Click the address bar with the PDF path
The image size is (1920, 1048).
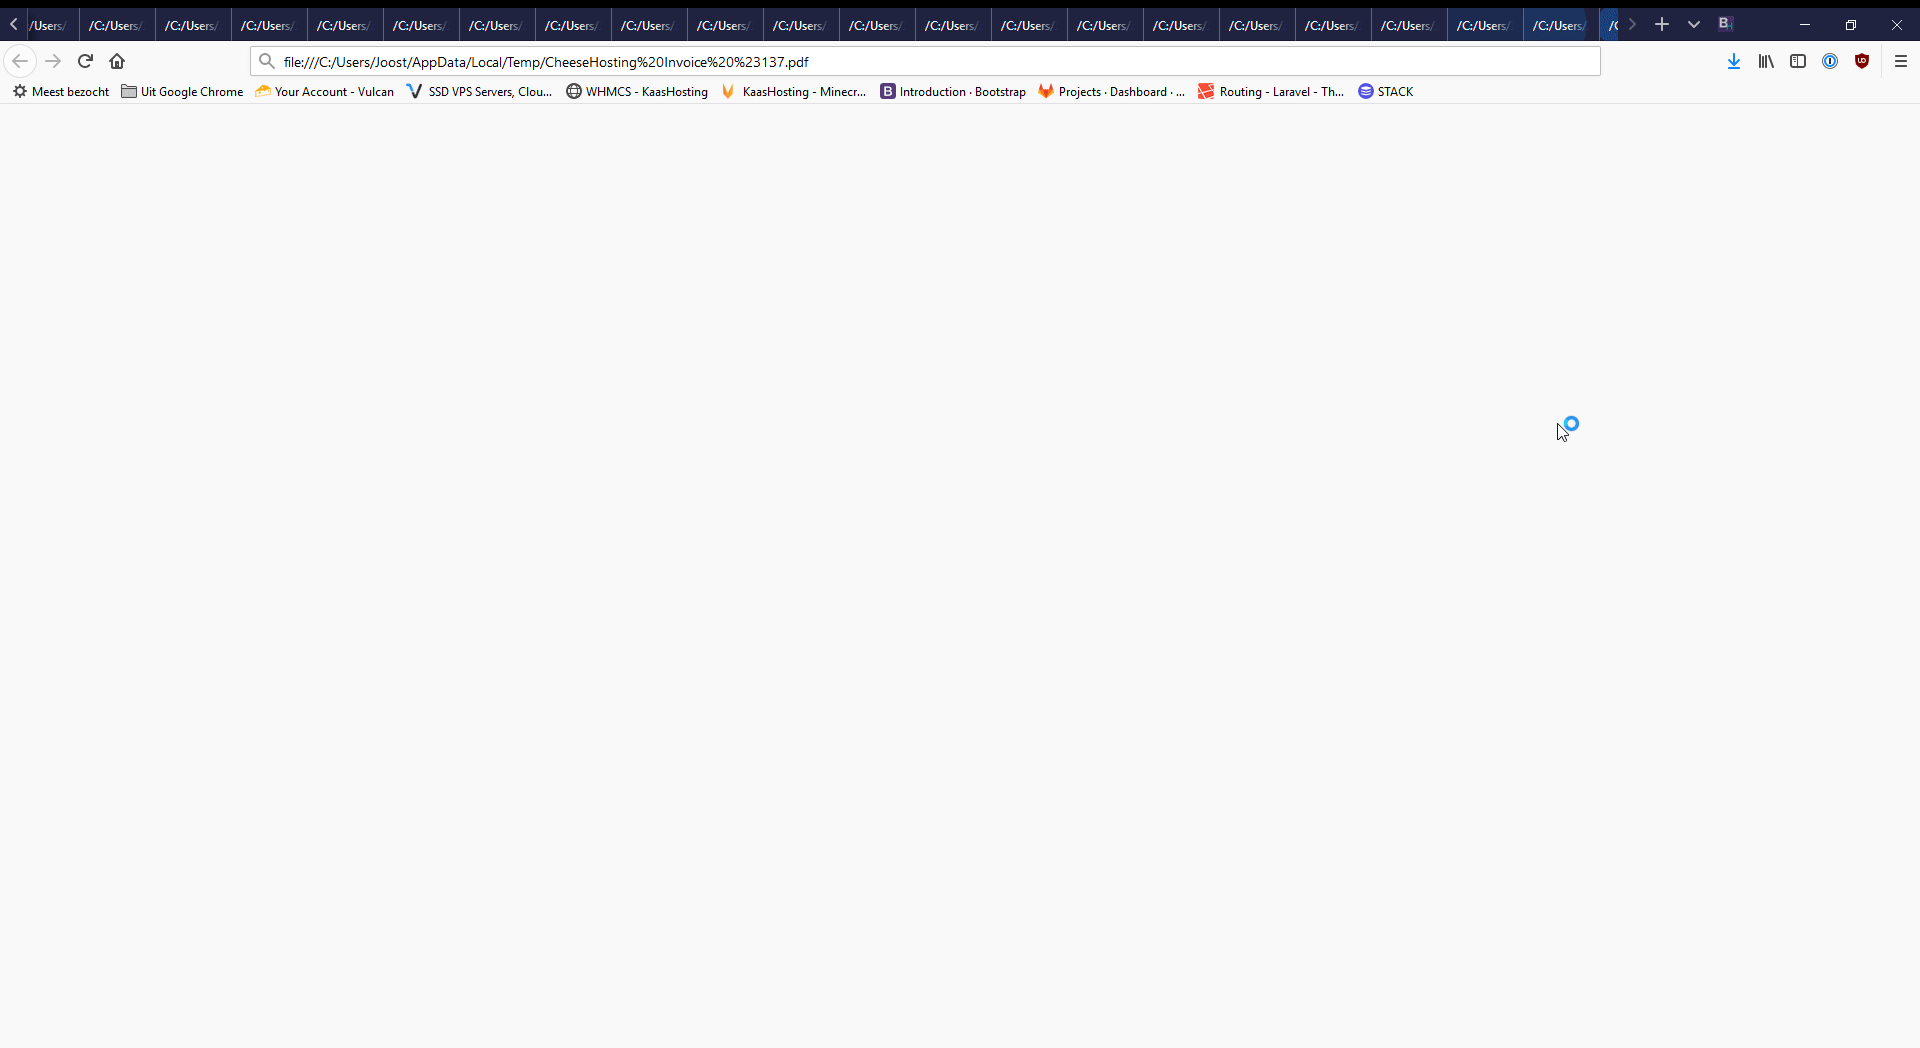tap(900, 61)
